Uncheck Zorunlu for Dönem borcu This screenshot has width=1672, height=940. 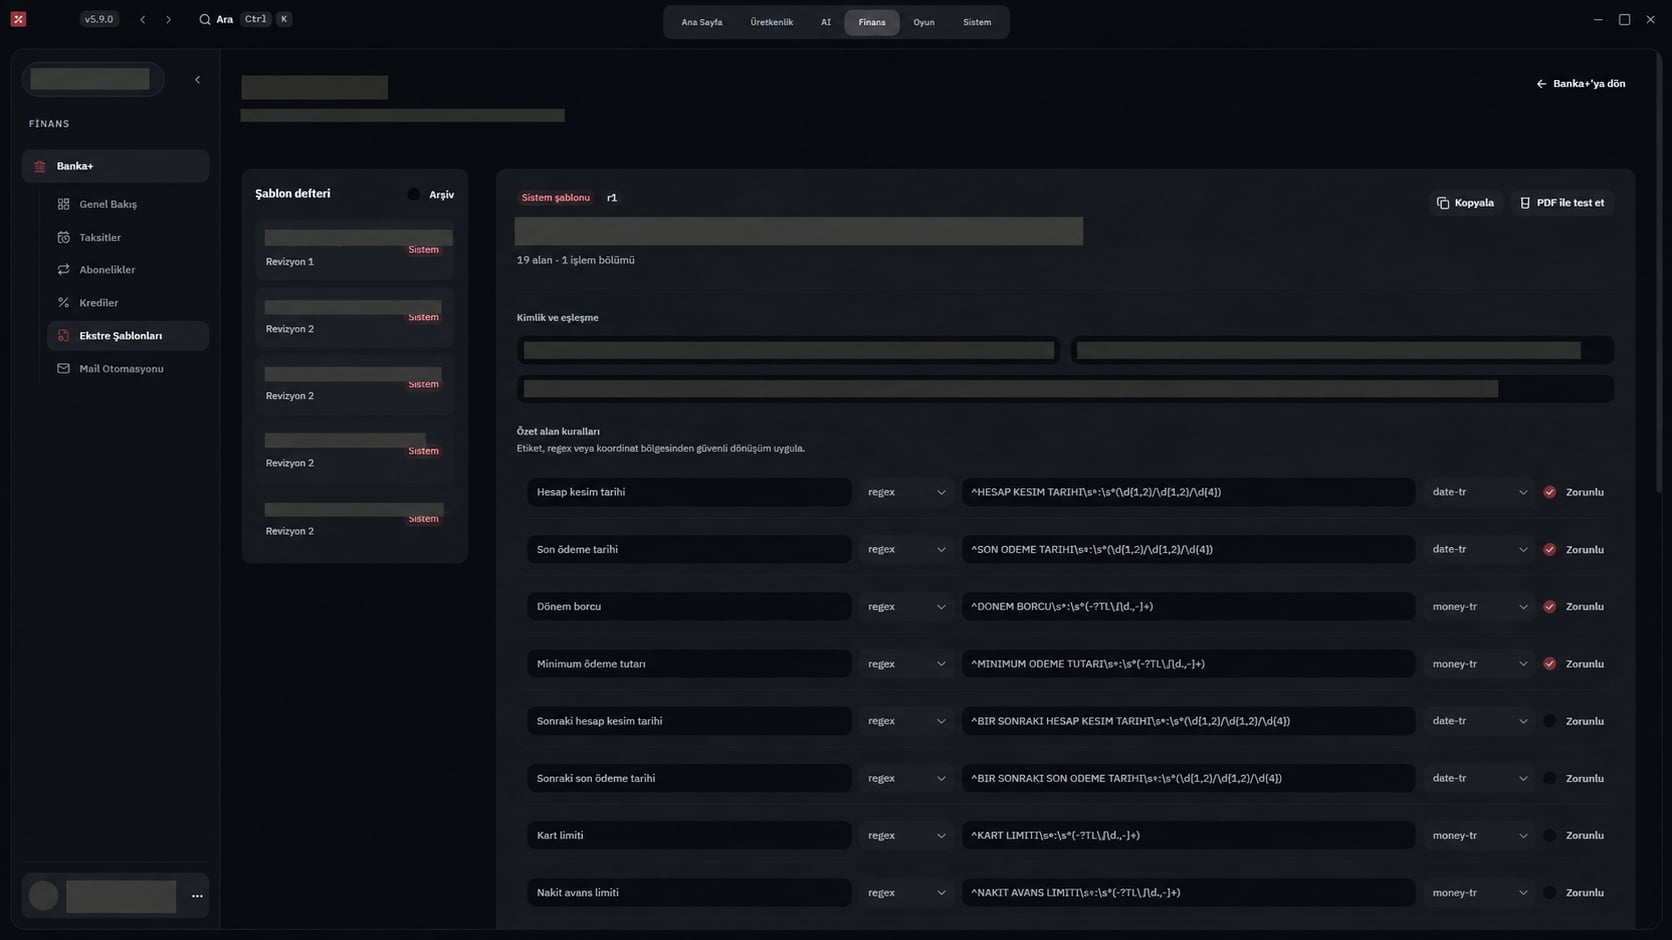click(x=1549, y=607)
